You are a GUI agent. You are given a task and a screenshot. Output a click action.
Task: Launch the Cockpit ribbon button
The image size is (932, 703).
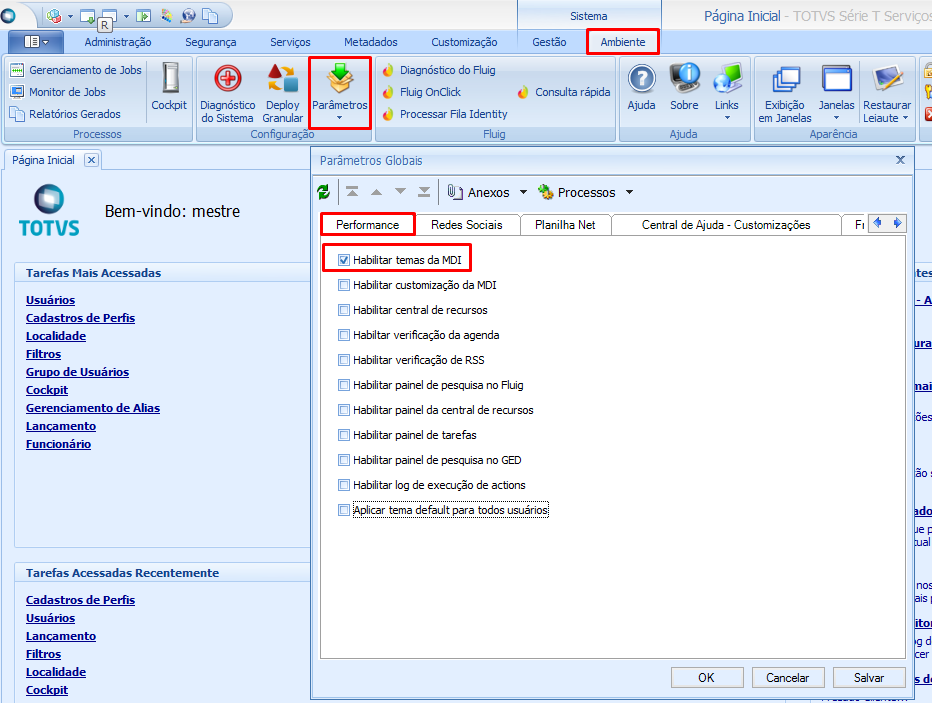(x=169, y=87)
